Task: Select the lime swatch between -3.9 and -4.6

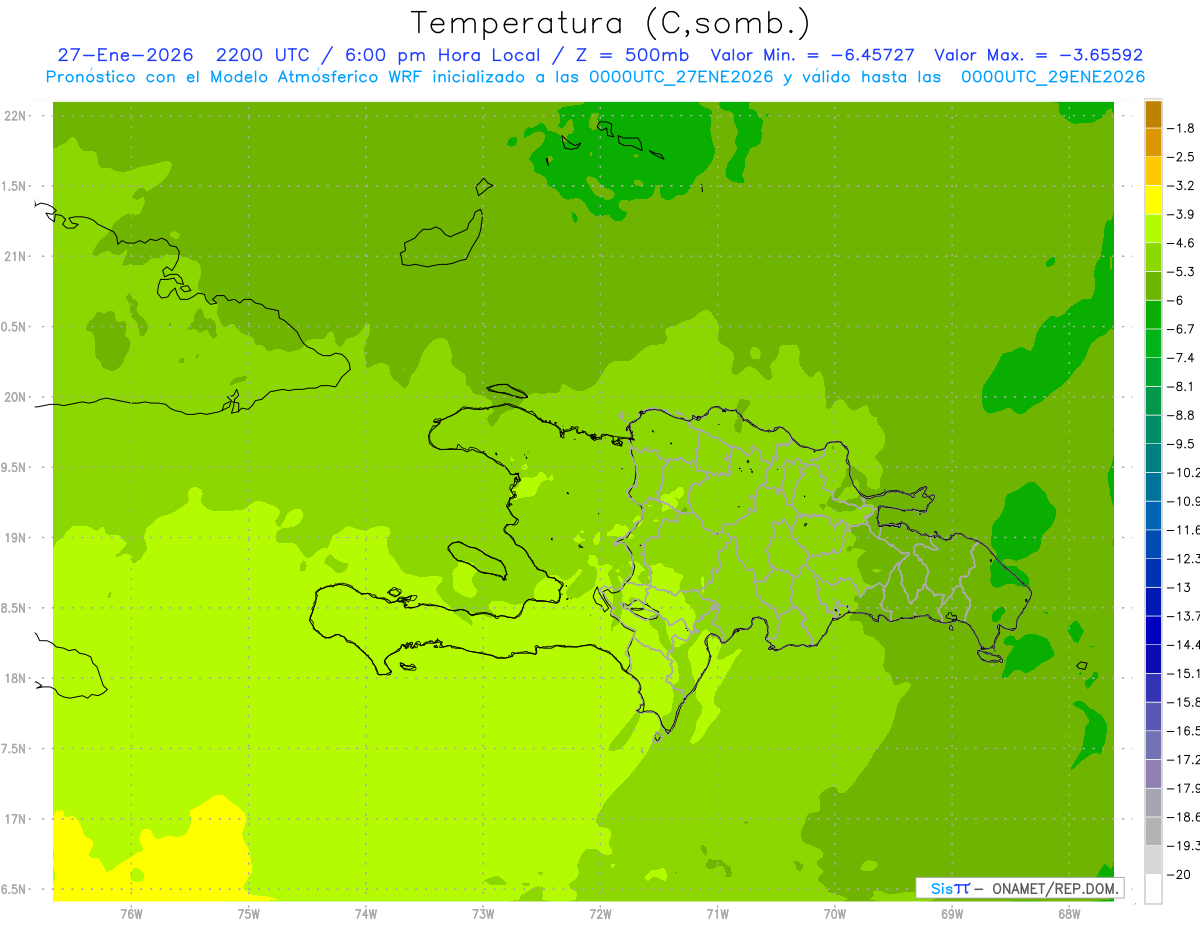Action: (x=1153, y=228)
